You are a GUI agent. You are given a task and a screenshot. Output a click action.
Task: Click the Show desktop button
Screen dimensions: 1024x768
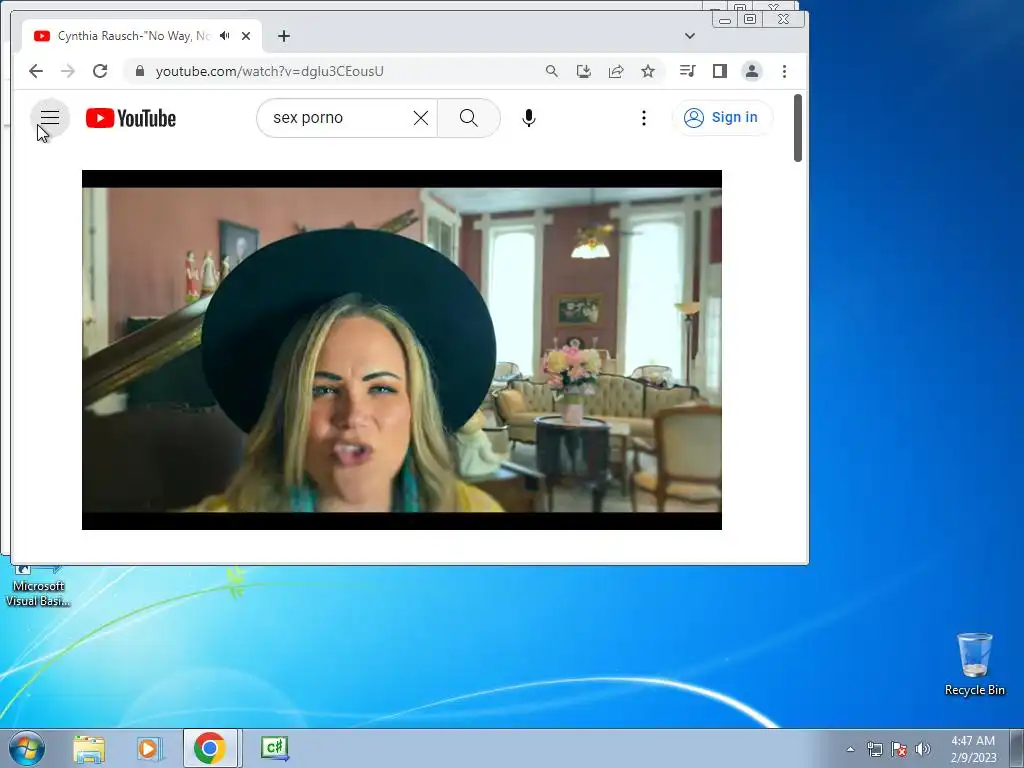[1017, 748]
